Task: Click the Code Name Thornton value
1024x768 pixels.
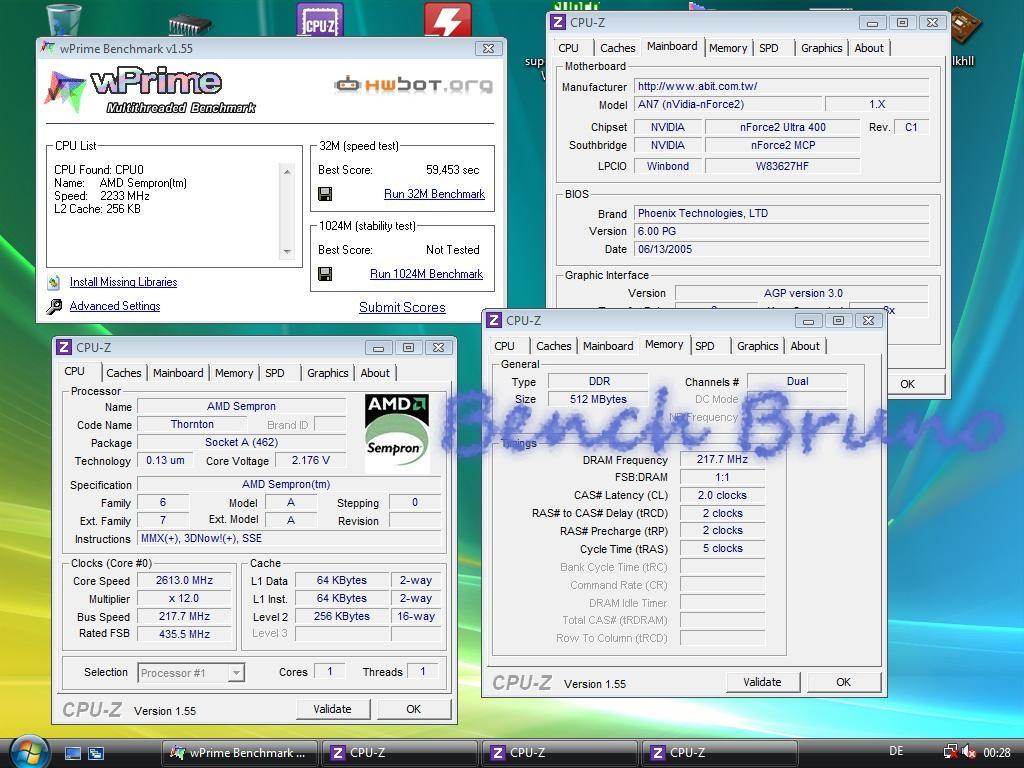Action: point(192,424)
